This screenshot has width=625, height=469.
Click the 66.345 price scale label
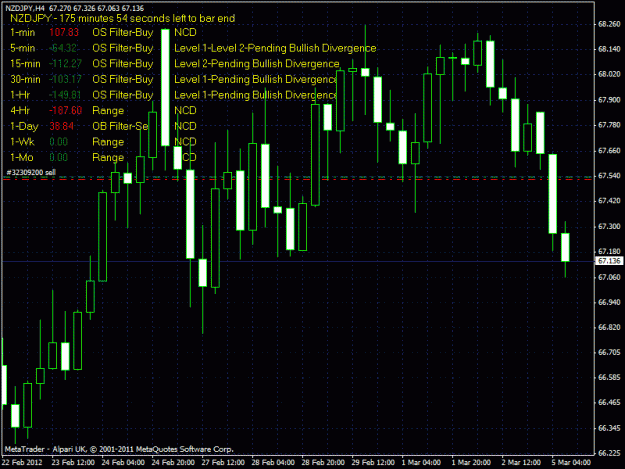click(x=609, y=428)
